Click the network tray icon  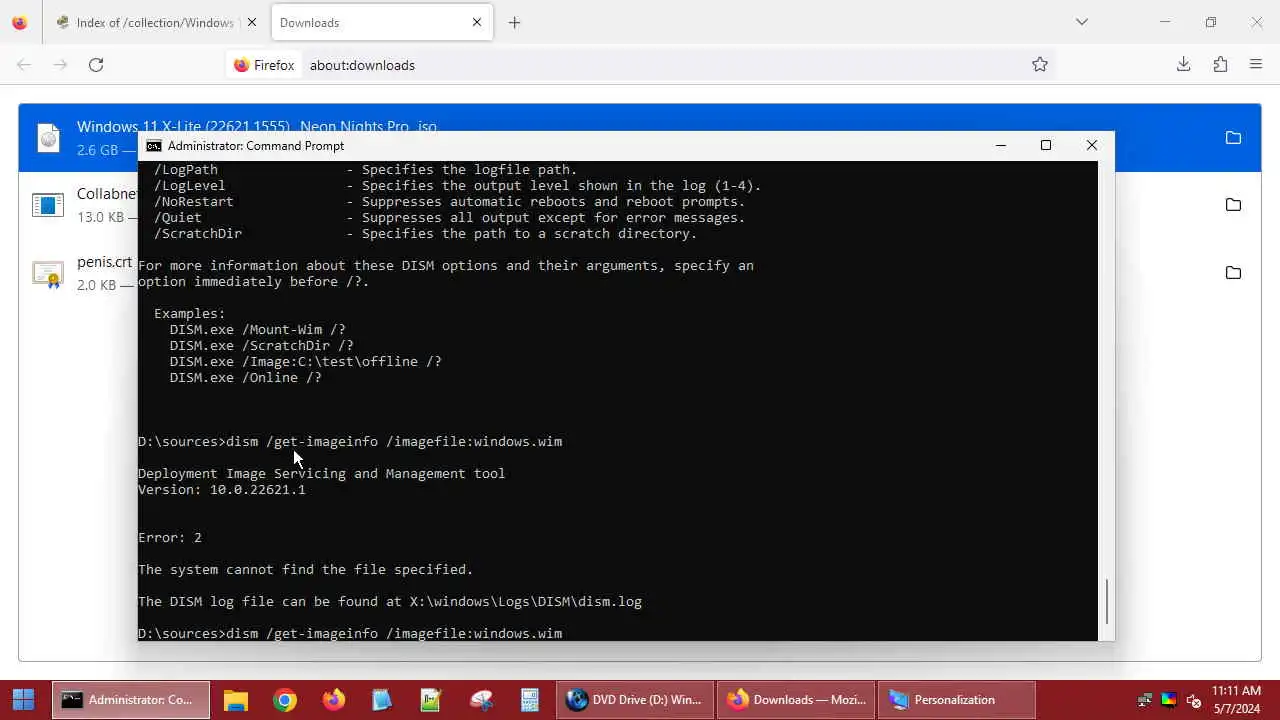coord(1145,700)
